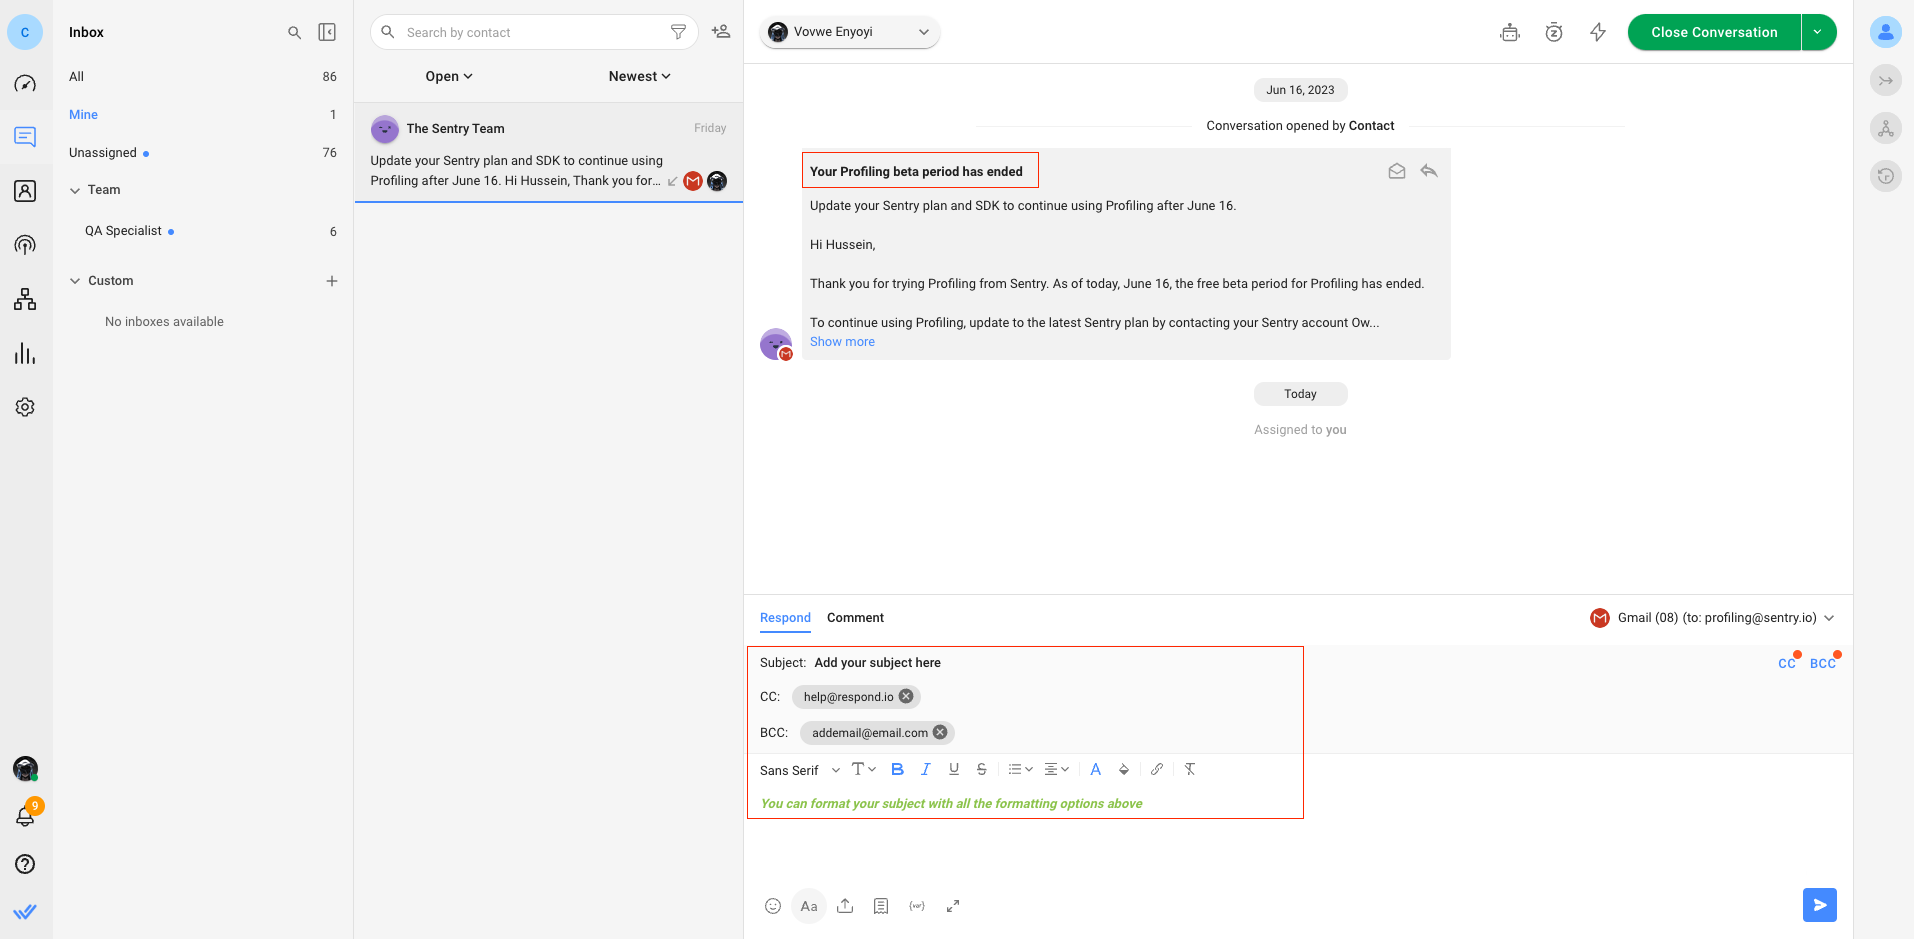Open the filter icon in contact search
1914x939 pixels.
point(678,32)
